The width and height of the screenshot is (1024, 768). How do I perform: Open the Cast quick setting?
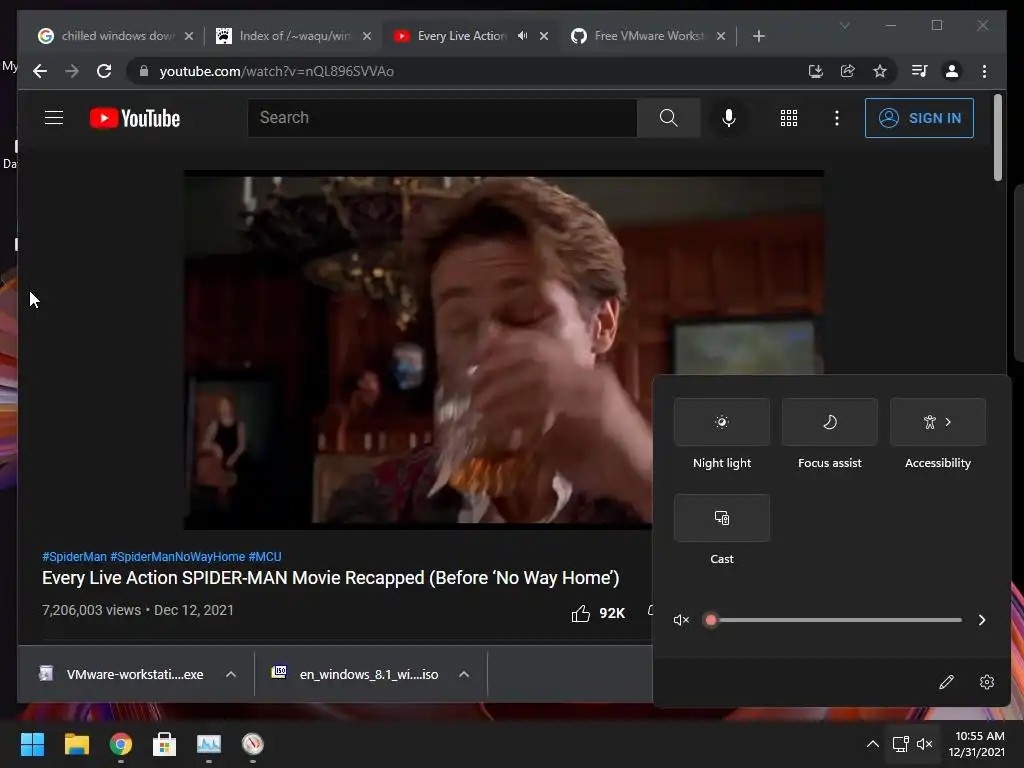tap(722, 518)
